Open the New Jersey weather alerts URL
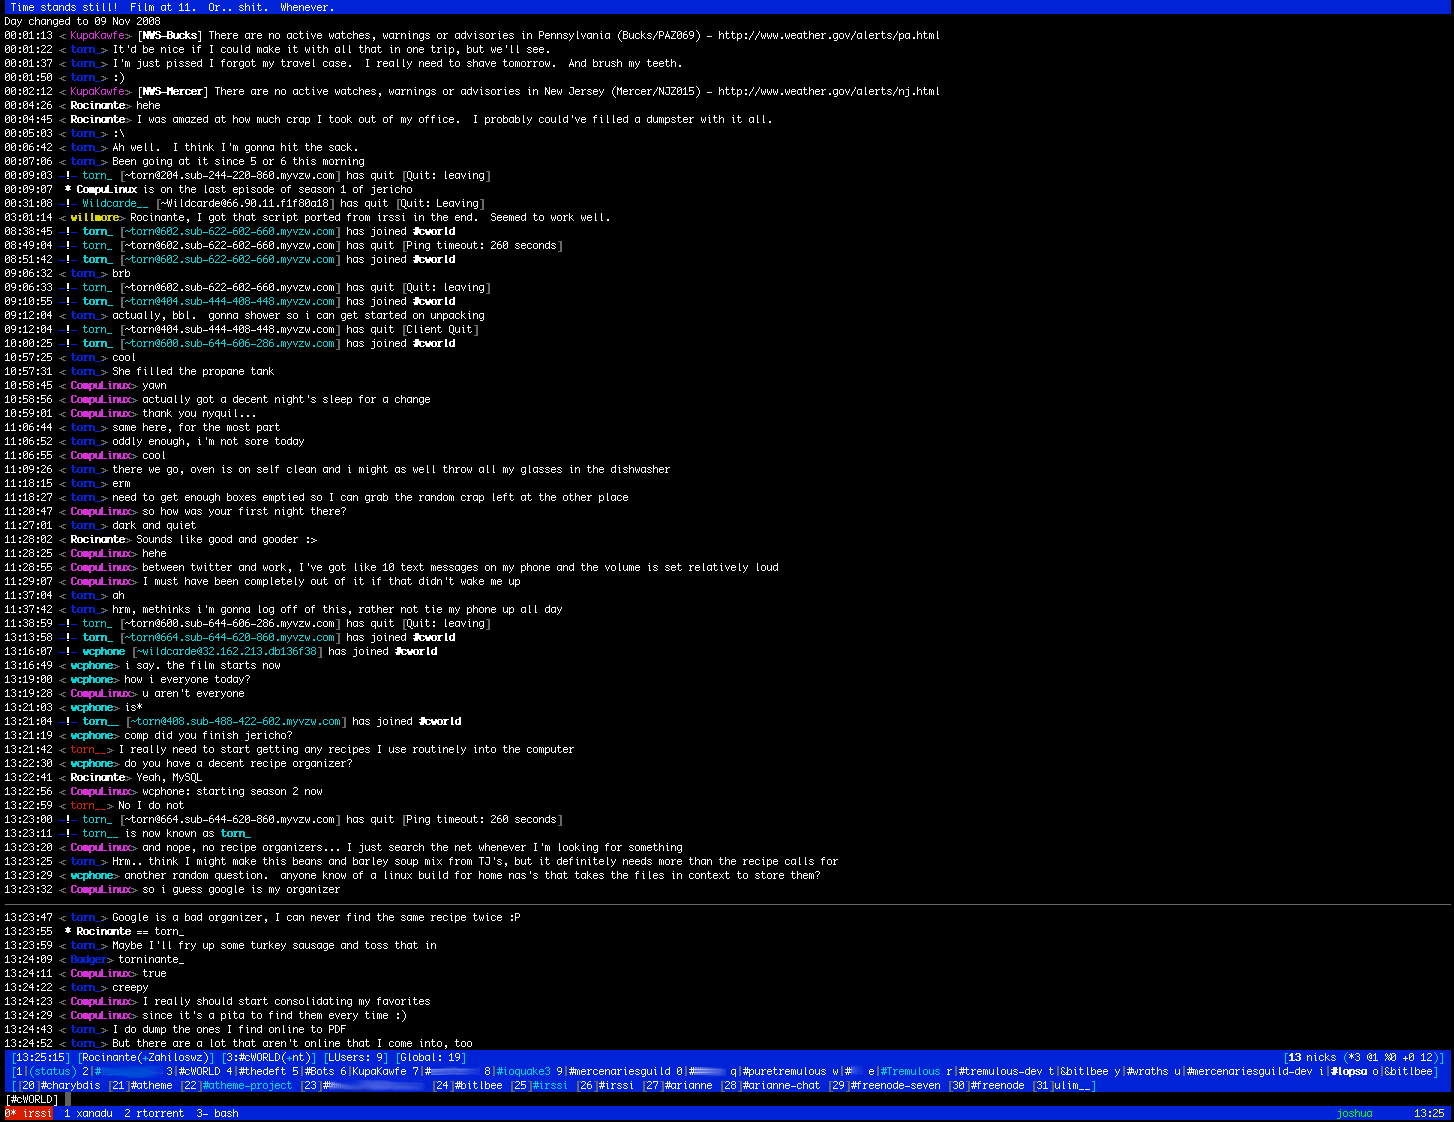 click(828, 91)
